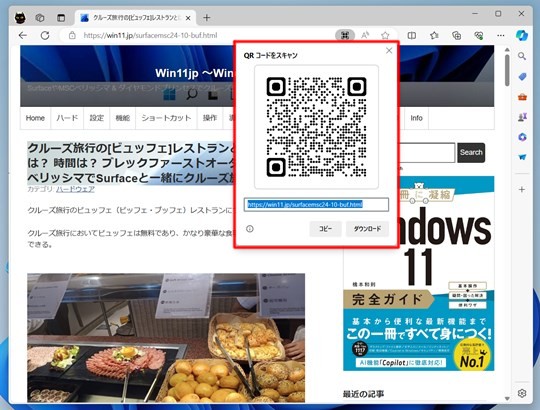Open sidebar Outlook send icon
This screenshot has width=540, height=410.
coord(522,157)
